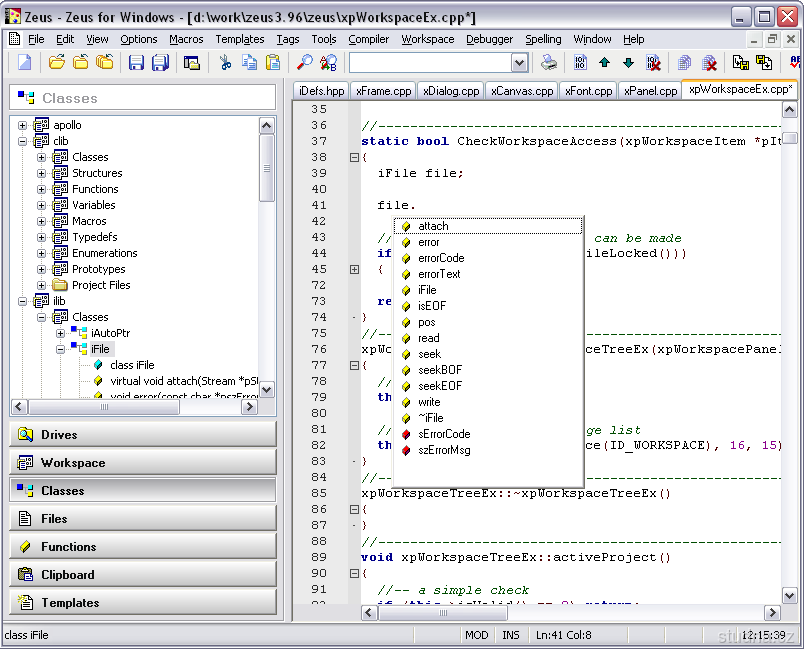Switch to the xCanvas.cpp tab
This screenshot has height=649, width=804.
point(521,91)
